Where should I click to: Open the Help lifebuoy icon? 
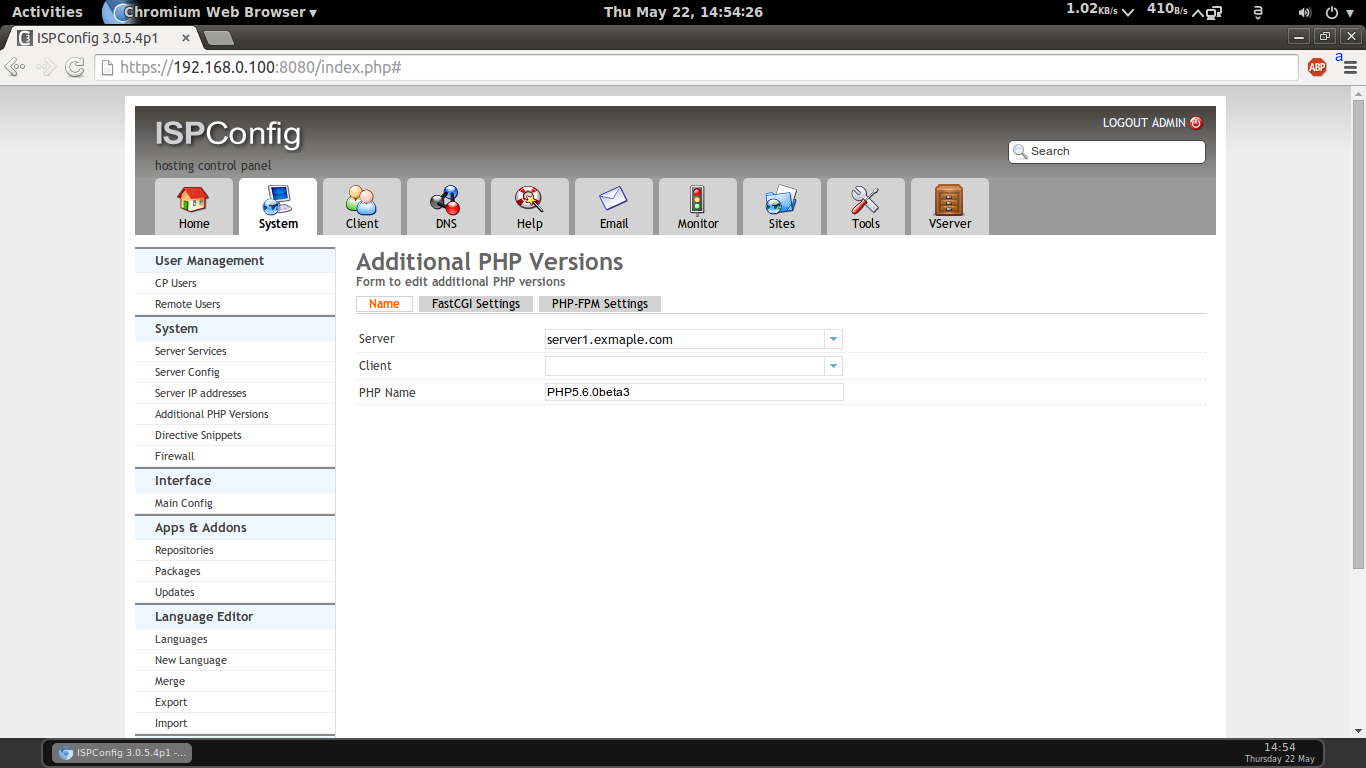pos(529,206)
